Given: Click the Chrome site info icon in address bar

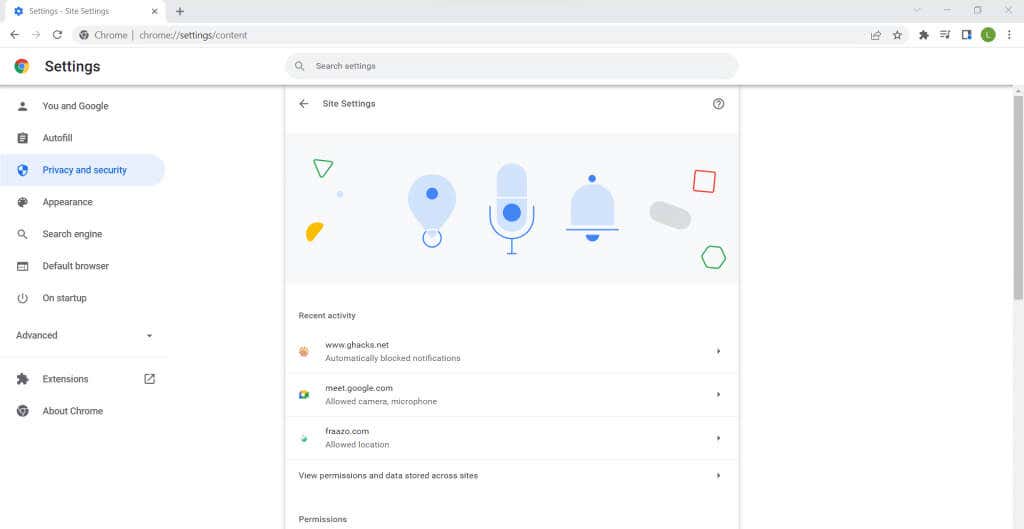Looking at the screenshot, I should (84, 35).
